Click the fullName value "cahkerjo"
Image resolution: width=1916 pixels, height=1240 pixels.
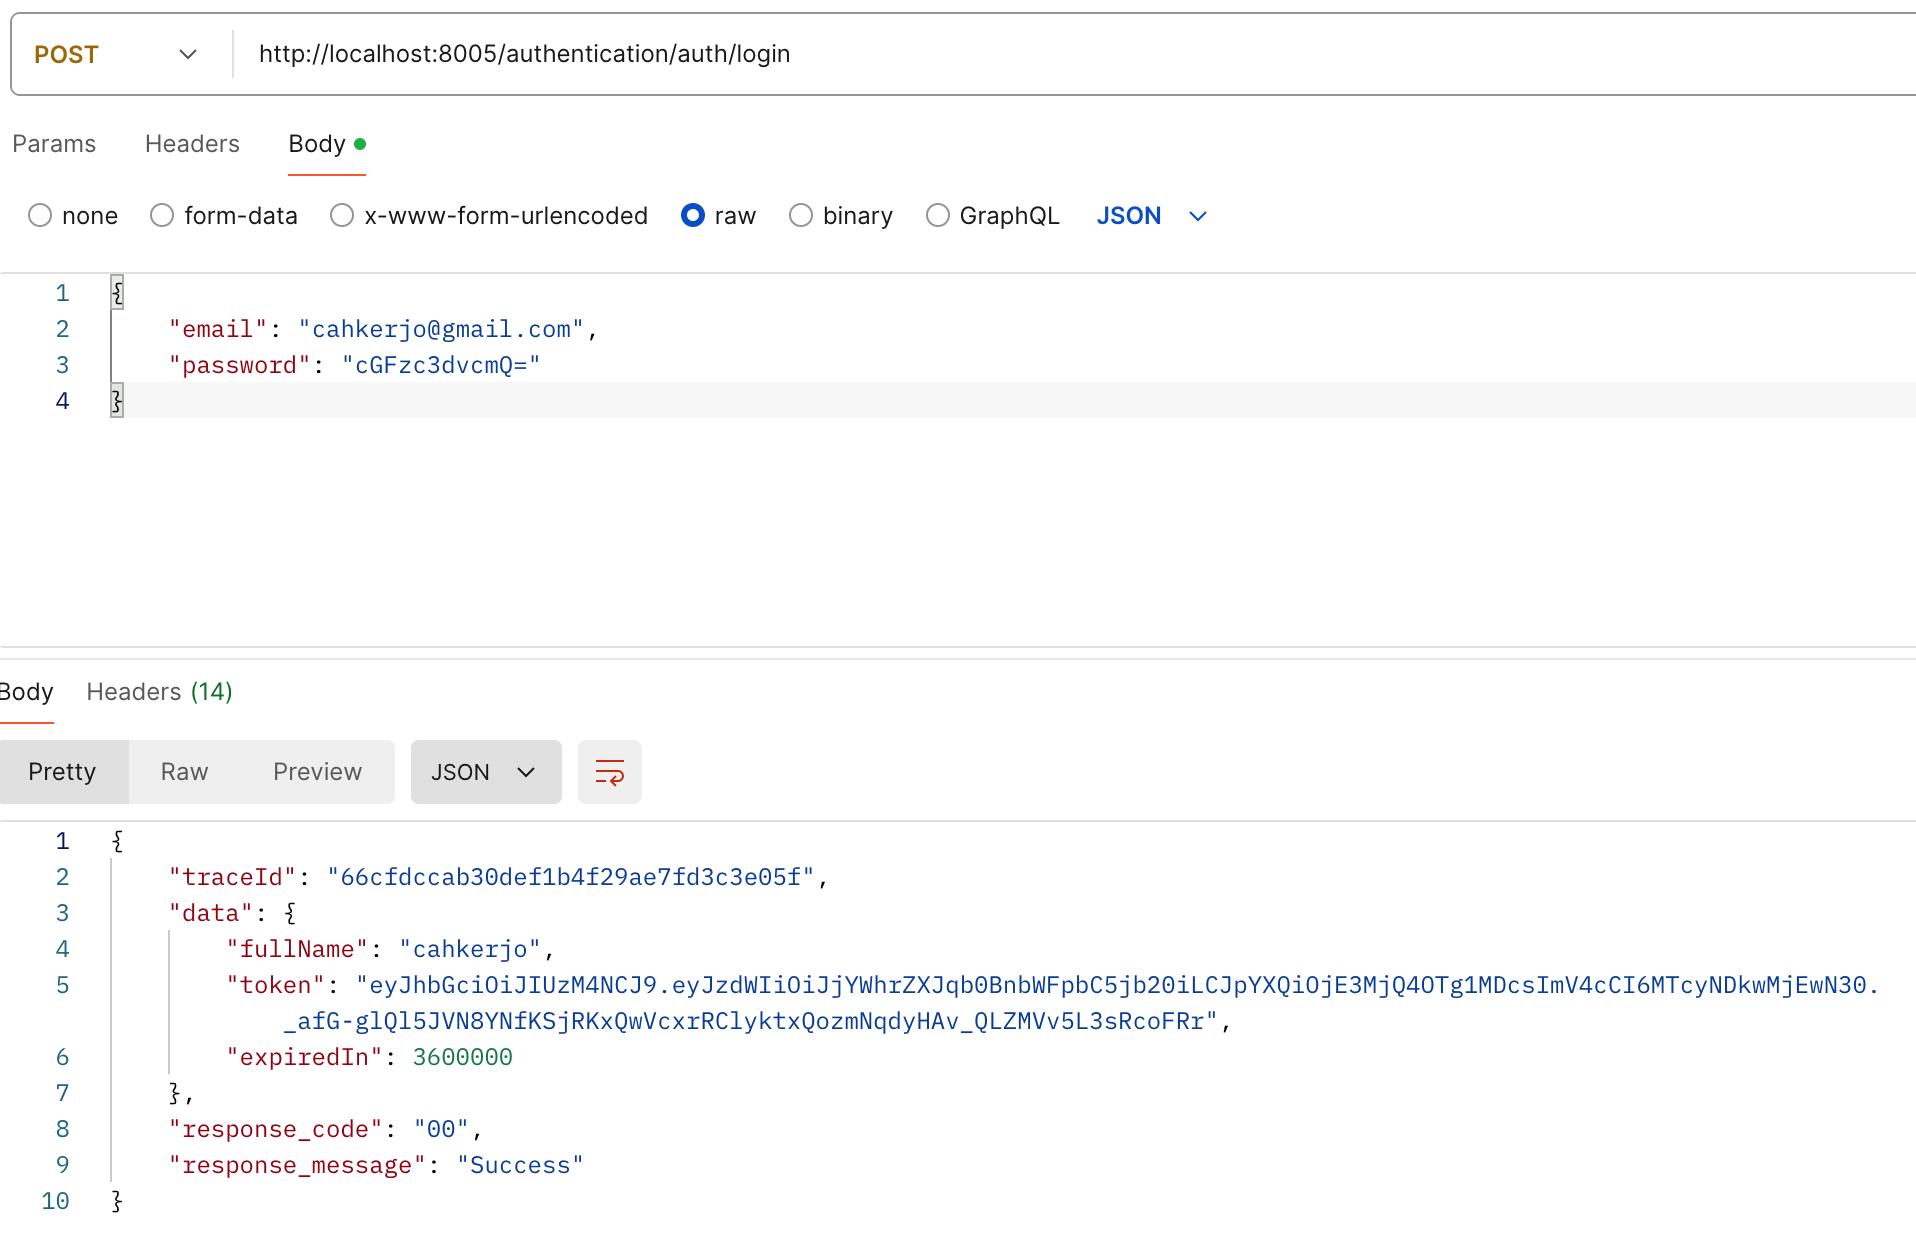(x=470, y=950)
